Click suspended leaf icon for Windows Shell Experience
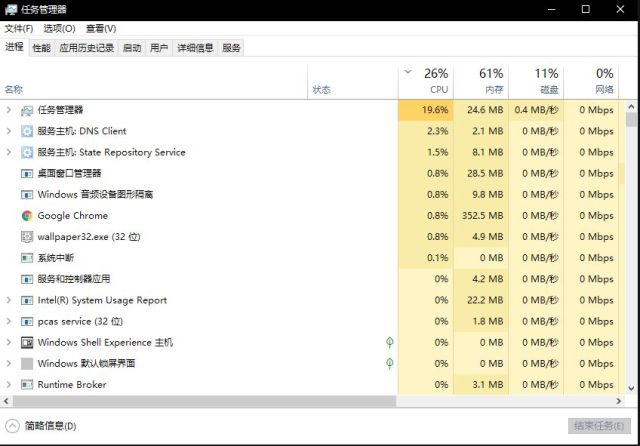The height and width of the screenshot is (446, 640). pos(390,342)
